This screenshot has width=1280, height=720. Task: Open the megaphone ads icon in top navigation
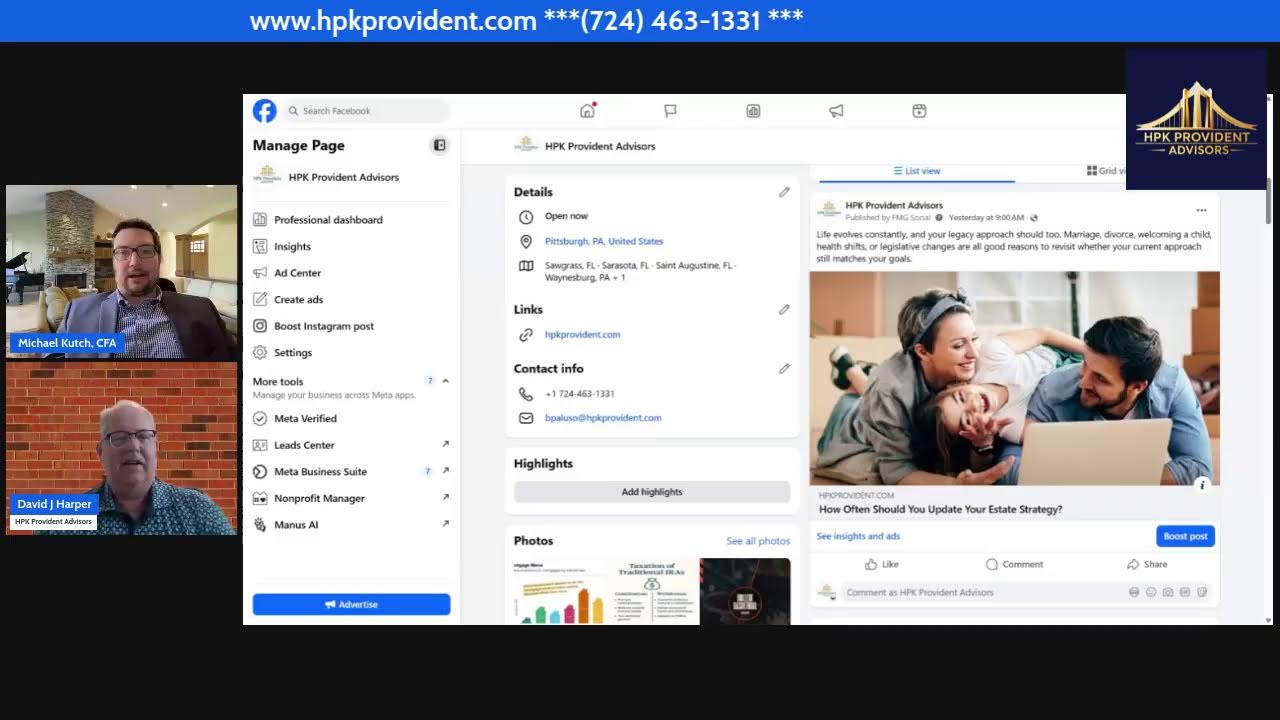tap(836, 111)
